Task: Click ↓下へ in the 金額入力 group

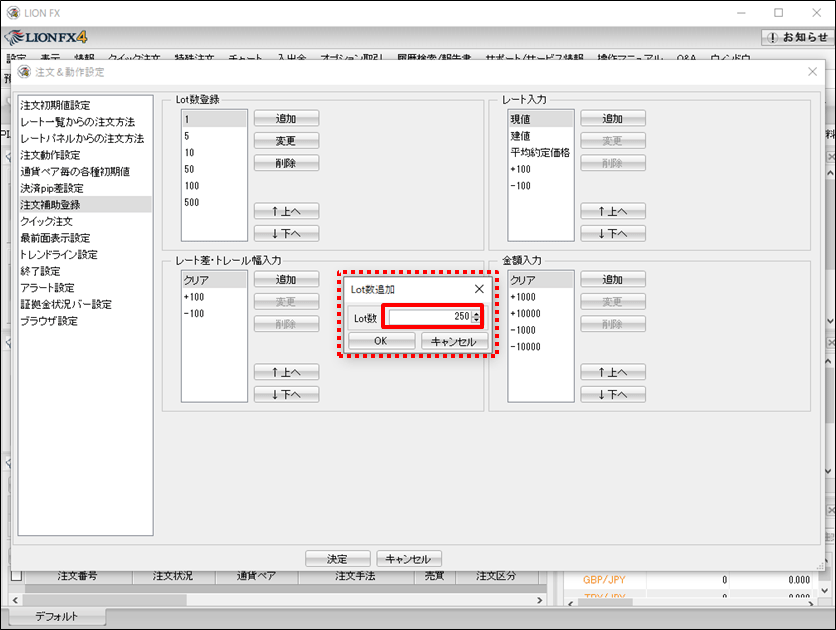Action: point(613,394)
